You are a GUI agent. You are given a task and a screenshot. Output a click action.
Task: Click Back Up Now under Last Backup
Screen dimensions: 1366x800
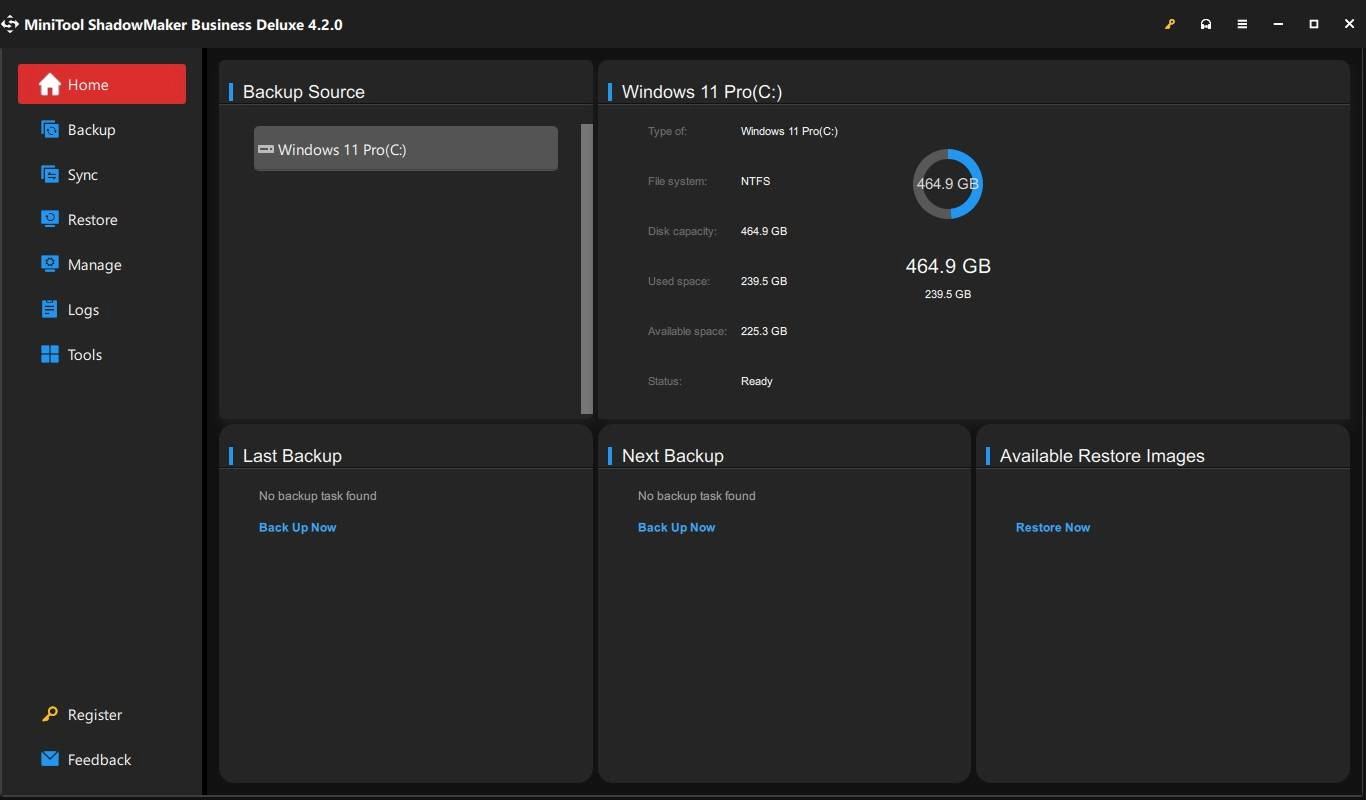297,527
